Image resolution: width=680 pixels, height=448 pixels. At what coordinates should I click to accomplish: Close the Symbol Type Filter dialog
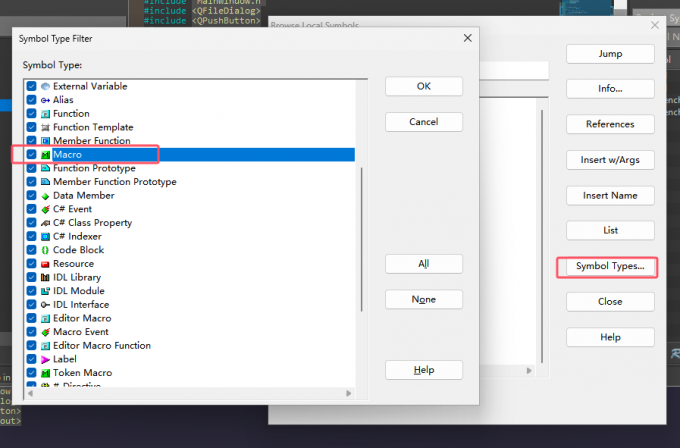point(467,38)
